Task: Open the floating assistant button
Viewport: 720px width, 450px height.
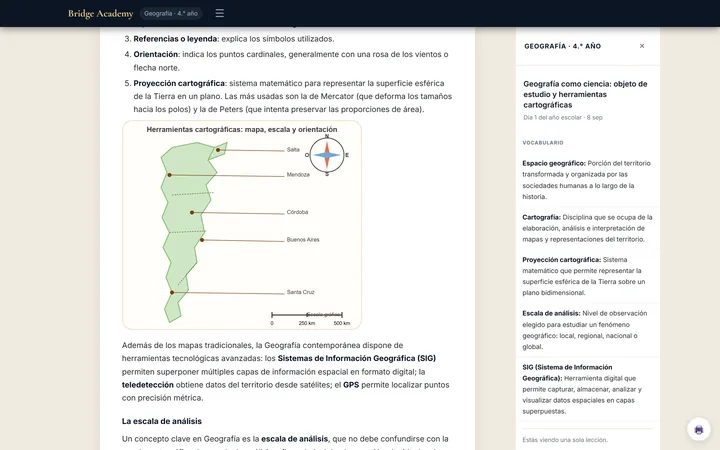Action: pyautogui.click(x=698, y=429)
